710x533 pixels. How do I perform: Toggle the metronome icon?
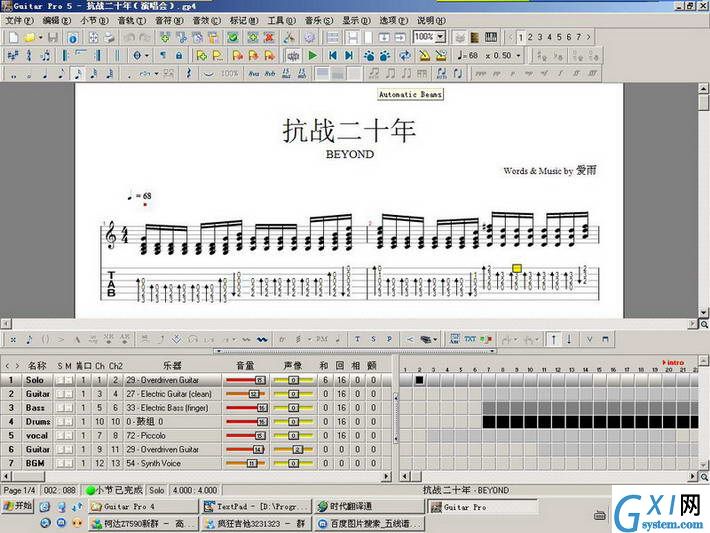tap(424, 56)
